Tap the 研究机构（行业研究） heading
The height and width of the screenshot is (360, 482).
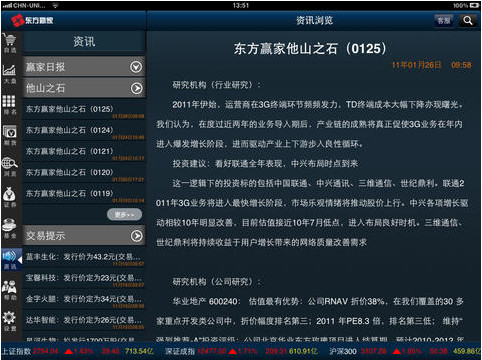pos(217,85)
